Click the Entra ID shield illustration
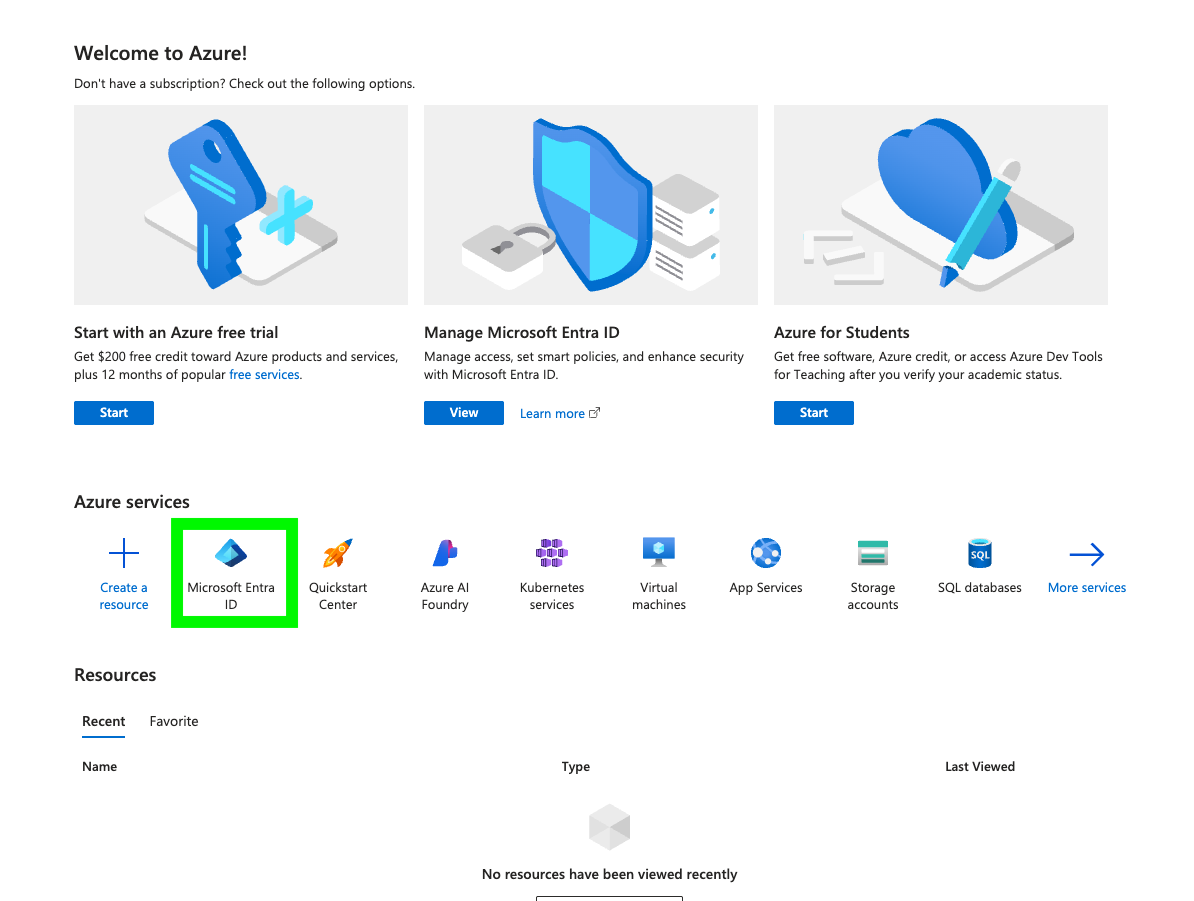Viewport: 1194px width, 901px height. coord(591,205)
